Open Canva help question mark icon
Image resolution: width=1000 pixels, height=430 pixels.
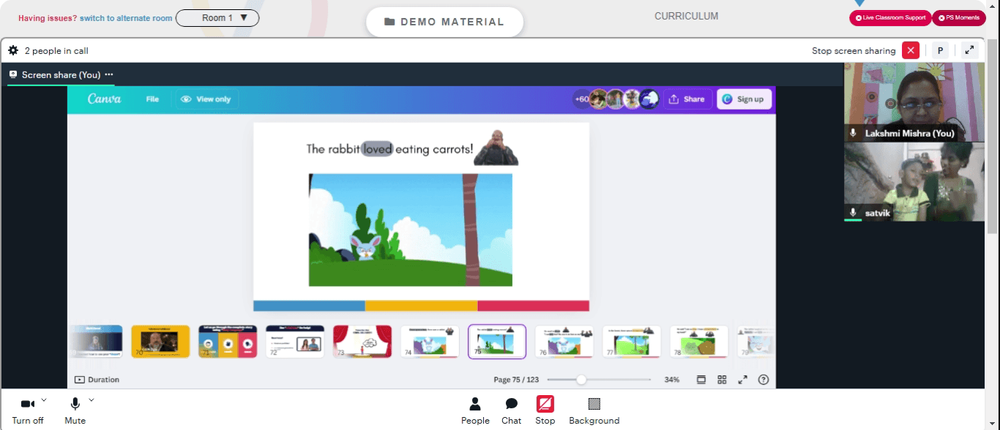tap(763, 380)
